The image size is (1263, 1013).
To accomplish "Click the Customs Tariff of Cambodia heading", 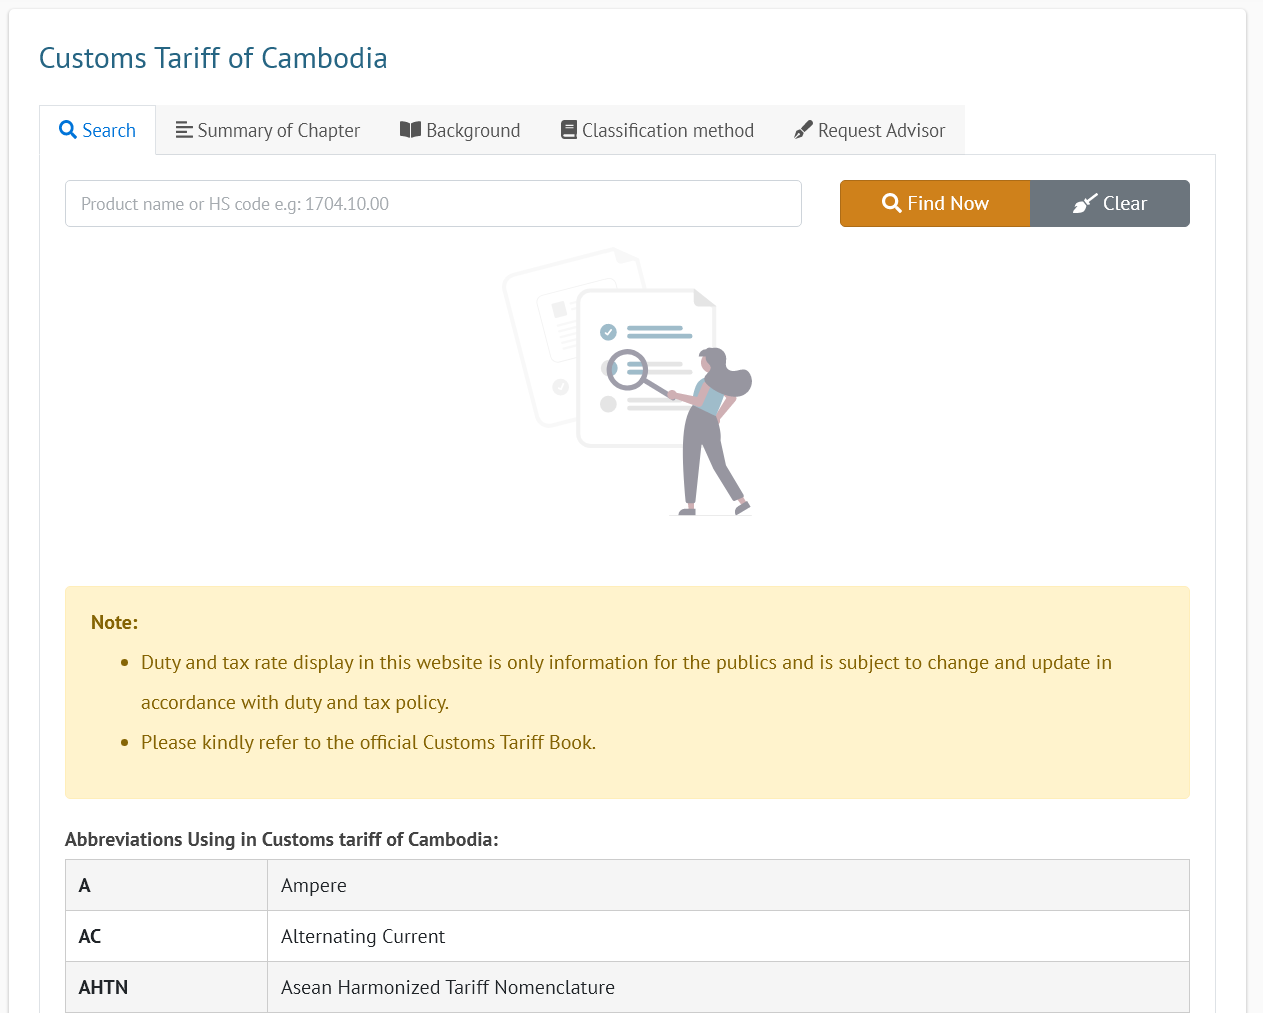I will (213, 58).
